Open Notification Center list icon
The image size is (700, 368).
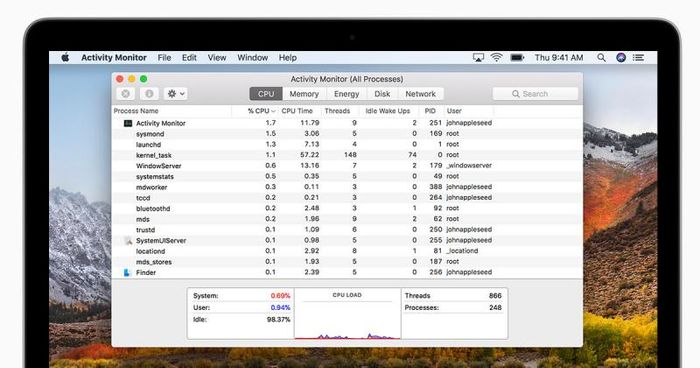click(638, 58)
